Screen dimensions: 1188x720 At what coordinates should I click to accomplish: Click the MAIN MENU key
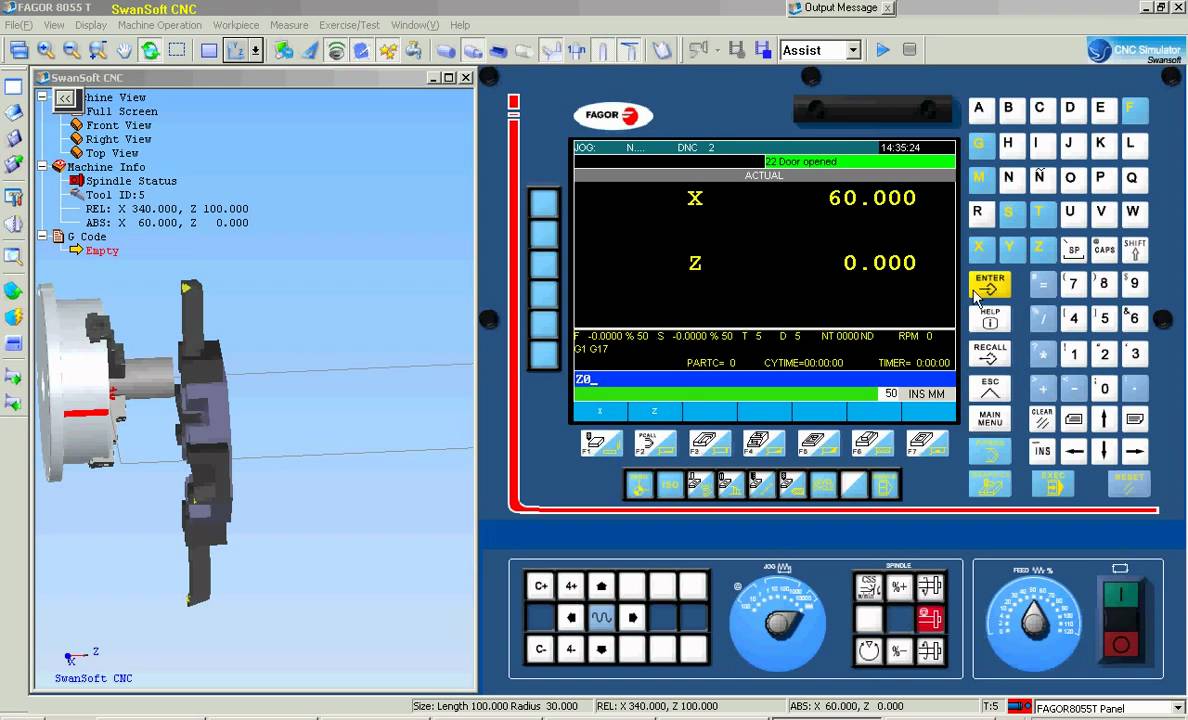coord(989,418)
